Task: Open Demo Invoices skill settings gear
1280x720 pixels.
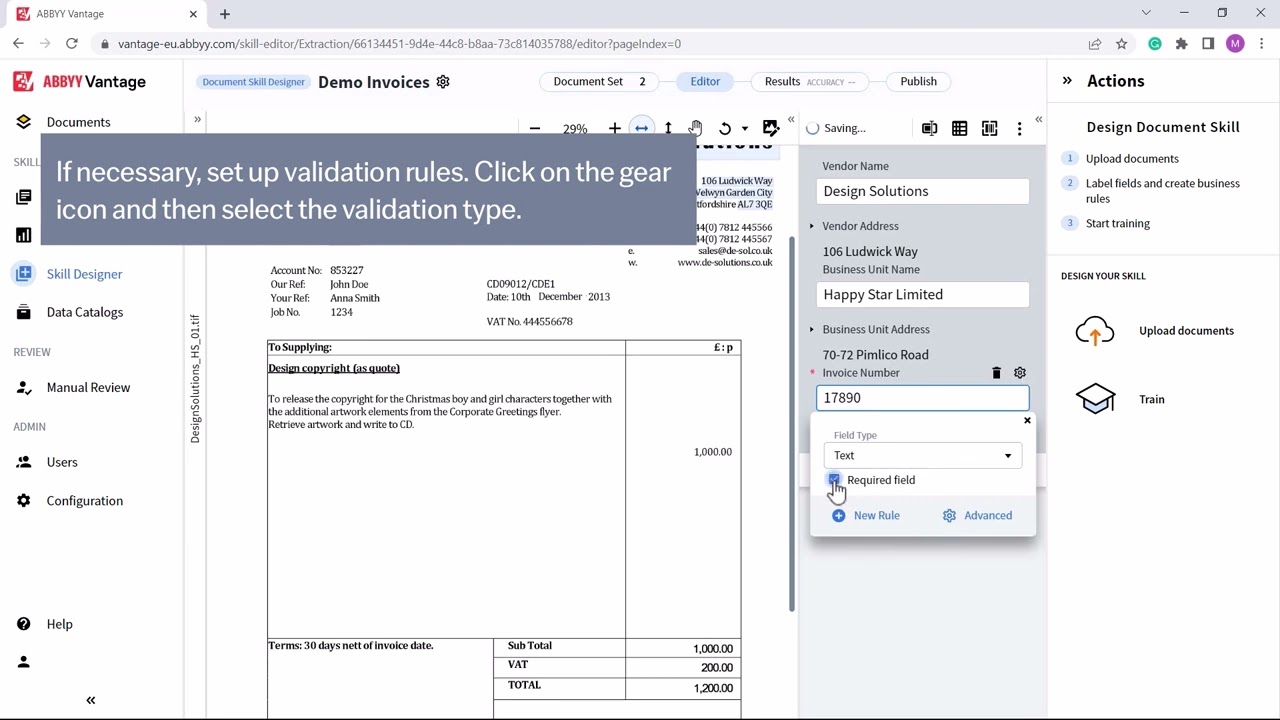Action: 443,82
